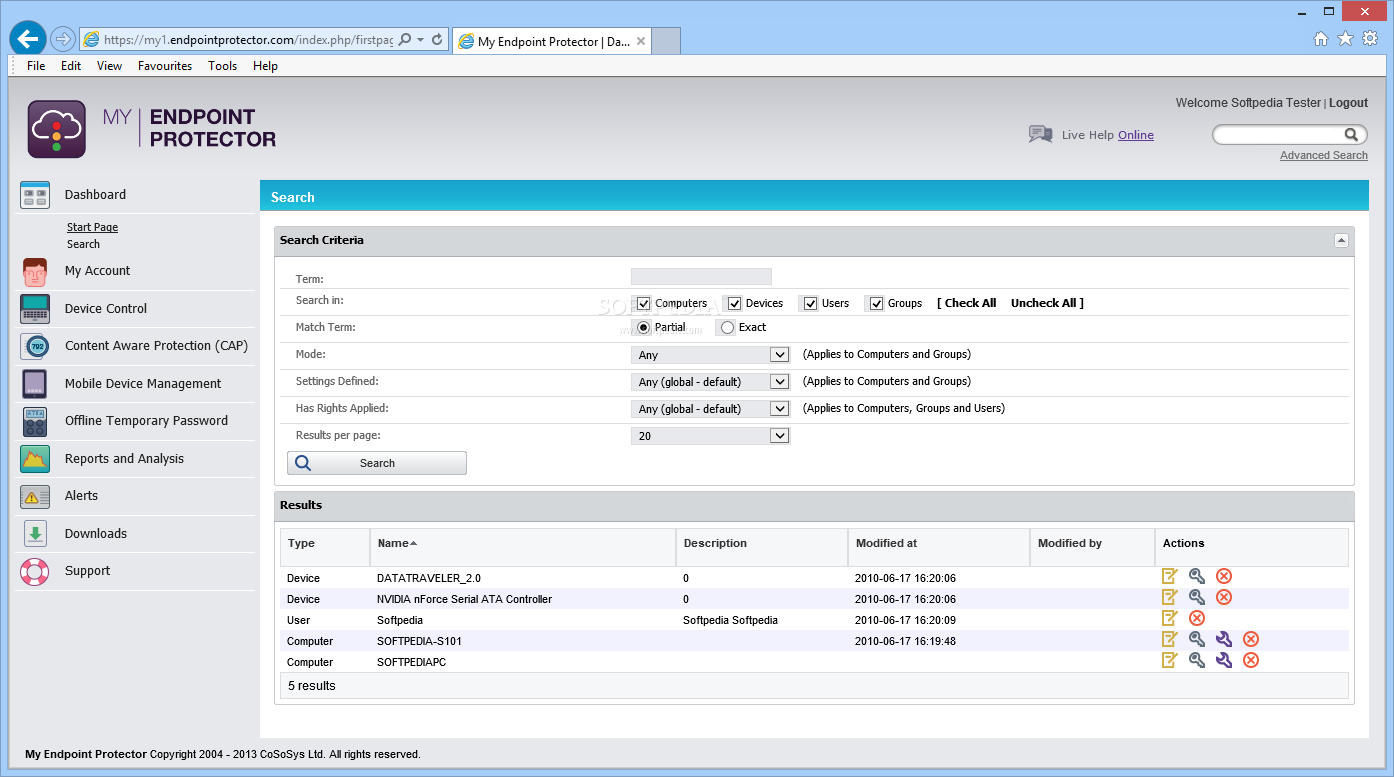Open the File menu
This screenshot has height=777, width=1394.
tap(36, 66)
